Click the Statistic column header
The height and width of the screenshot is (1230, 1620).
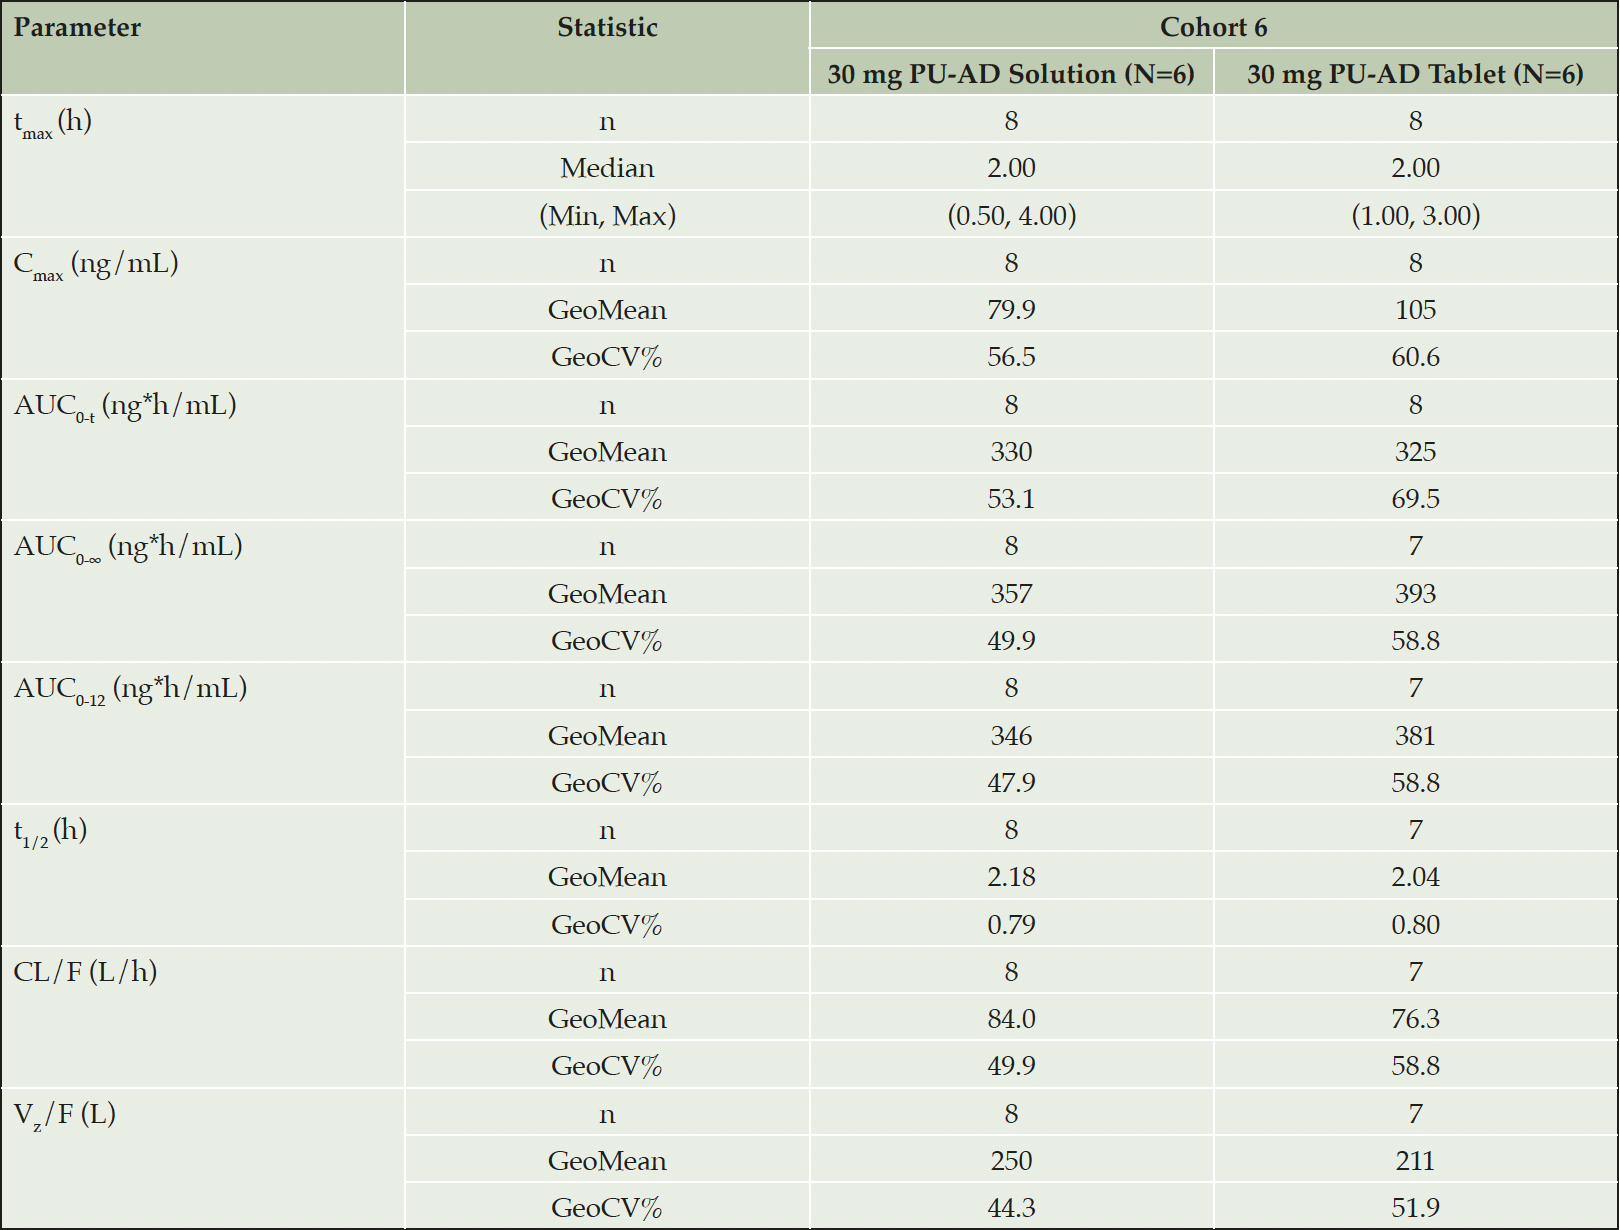(607, 28)
